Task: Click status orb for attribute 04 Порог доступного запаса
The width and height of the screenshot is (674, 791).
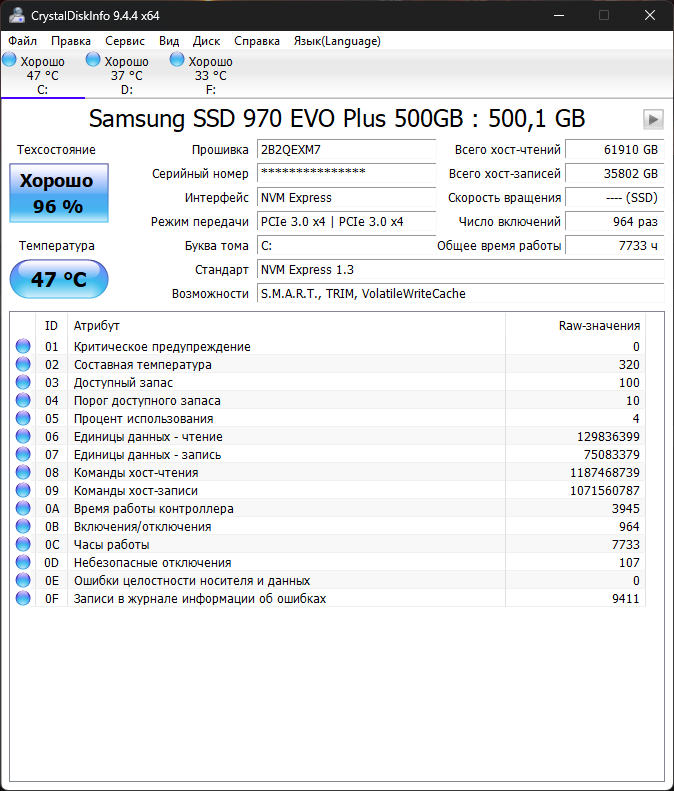Action: [23, 401]
